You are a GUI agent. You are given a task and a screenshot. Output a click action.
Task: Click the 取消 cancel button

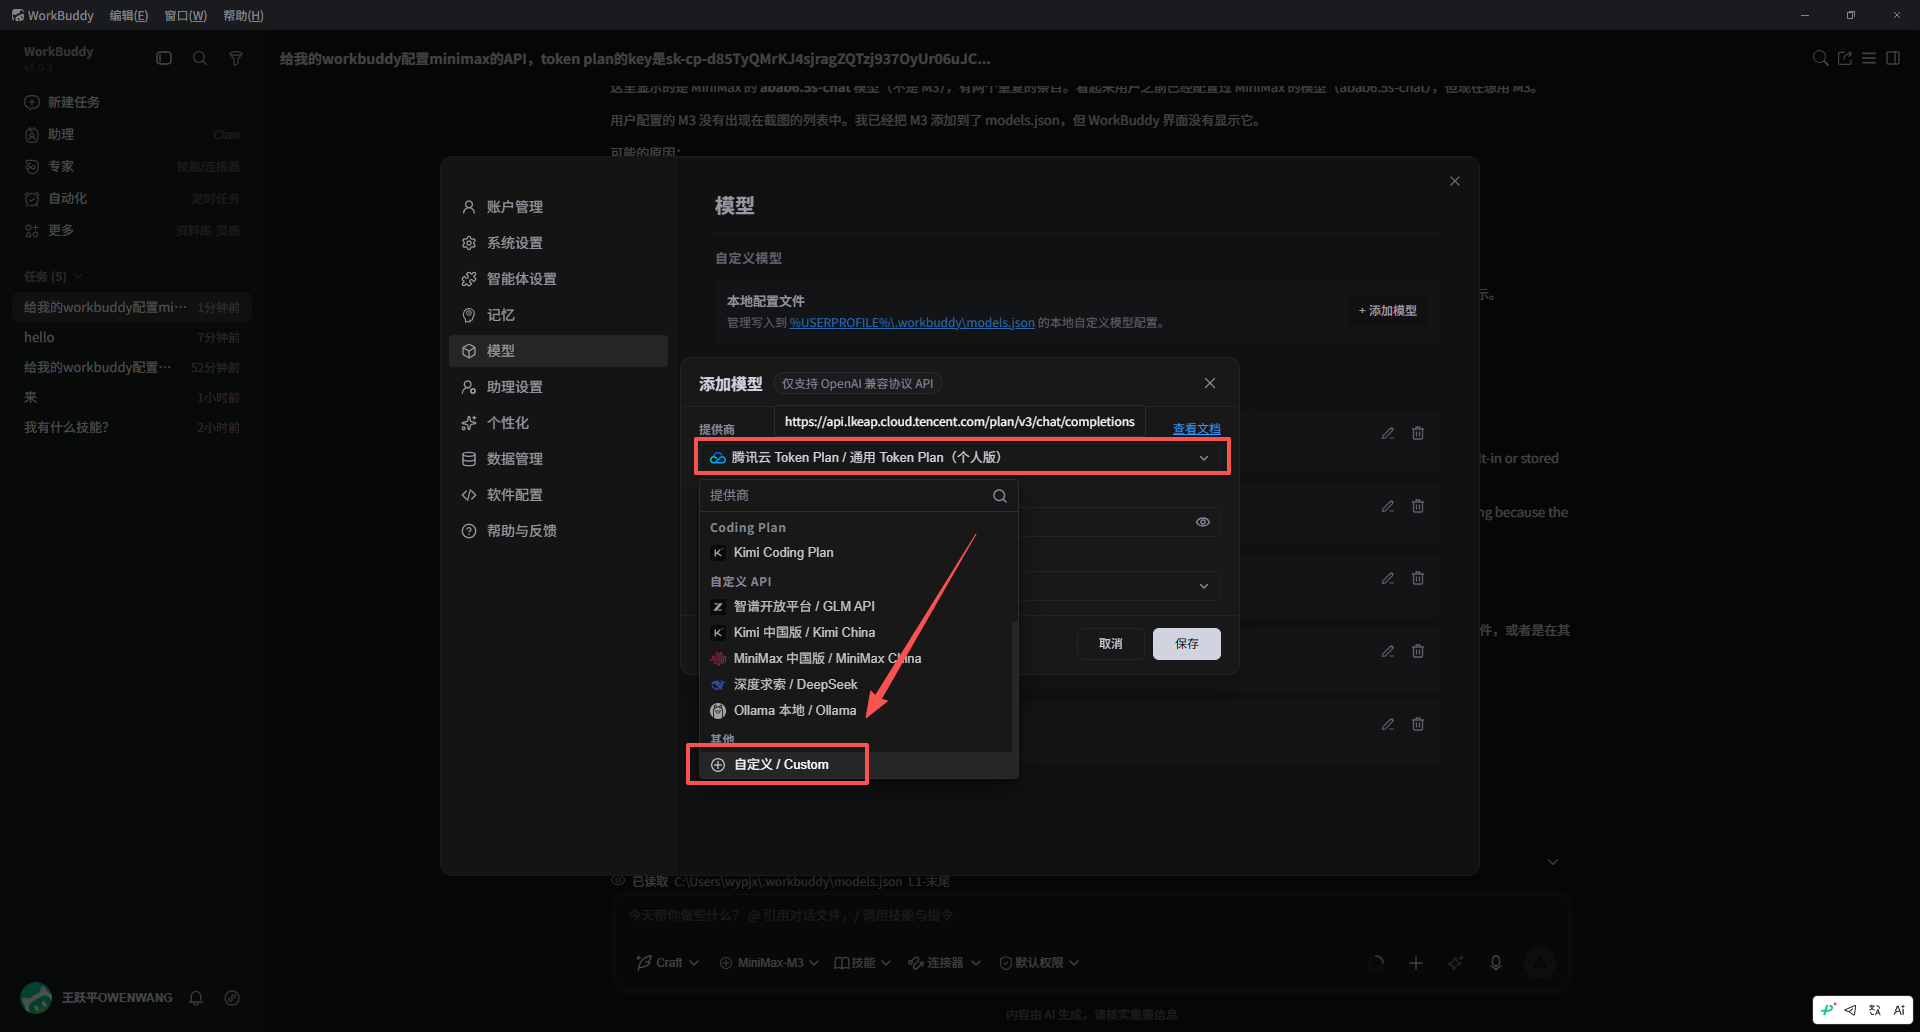click(1110, 644)
